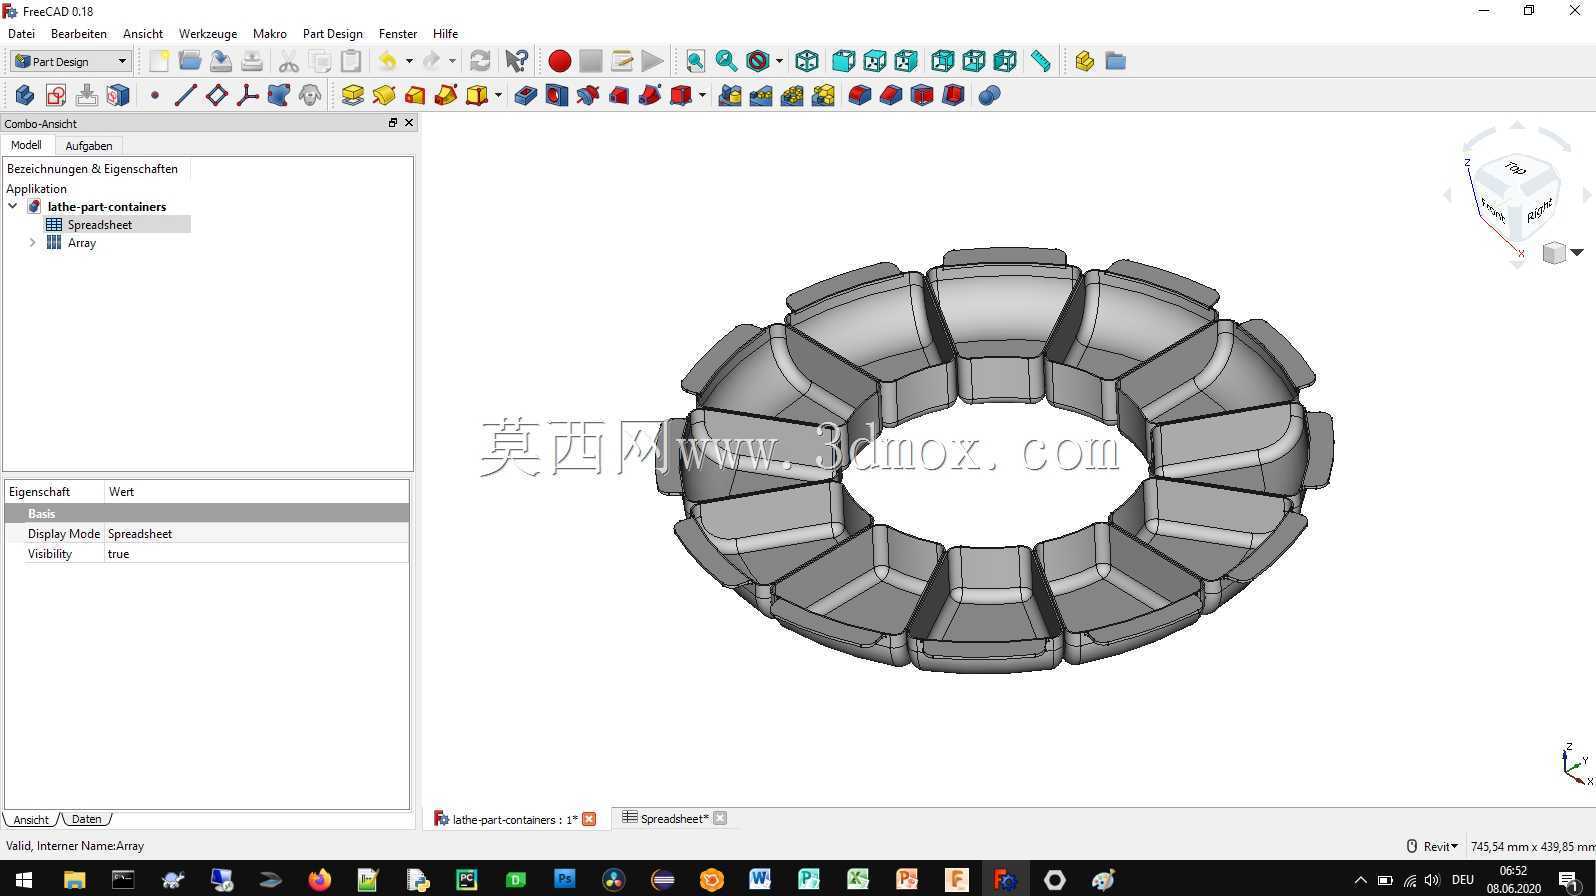The width and height of the screenshot is (1596, 896).
Task: Click the Display Mode value Spreadsheet
Action: pos(256,533)
